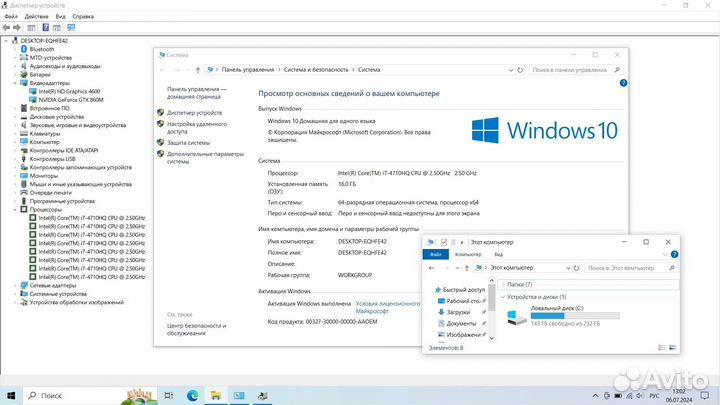Screen dimensions: 720x405
Task: Click the search field in Система window
Action: pos(576,70)
